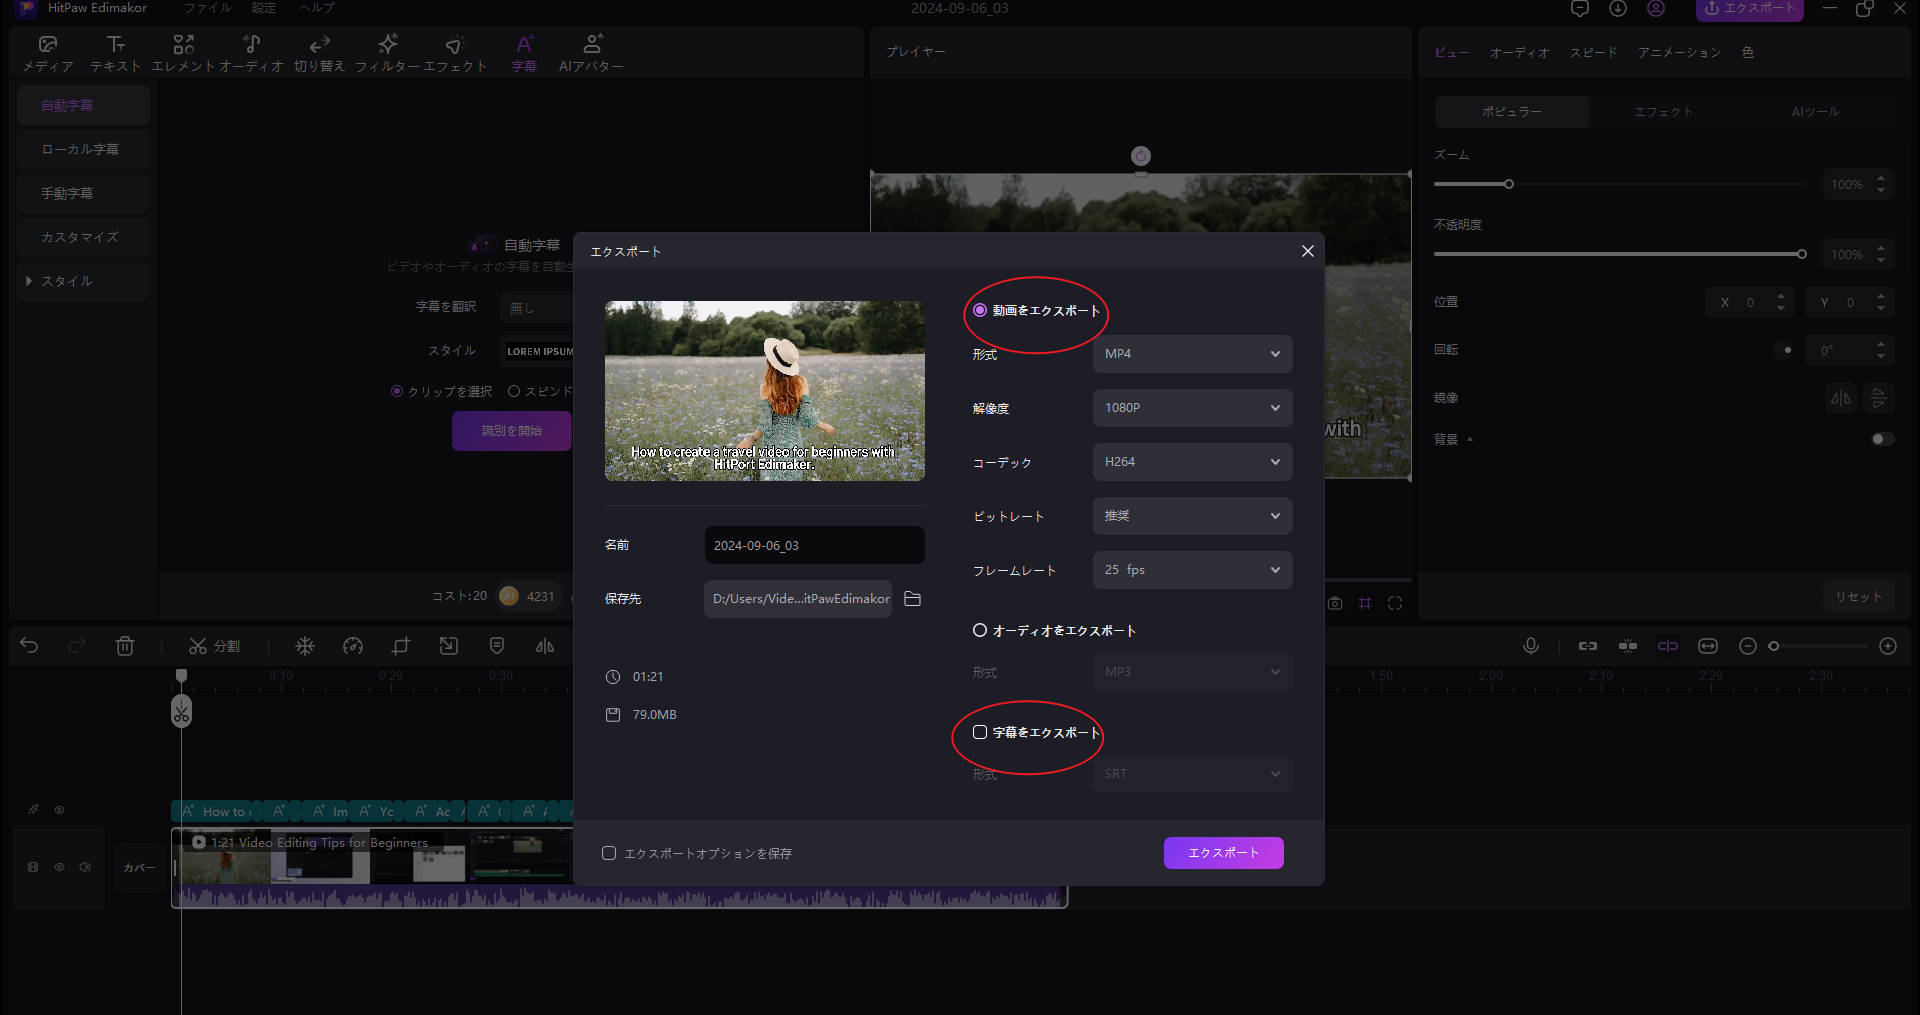Open the エレメント elements tool
The height and width of the screenshot is (1015, 1920).
click(184, 53)
